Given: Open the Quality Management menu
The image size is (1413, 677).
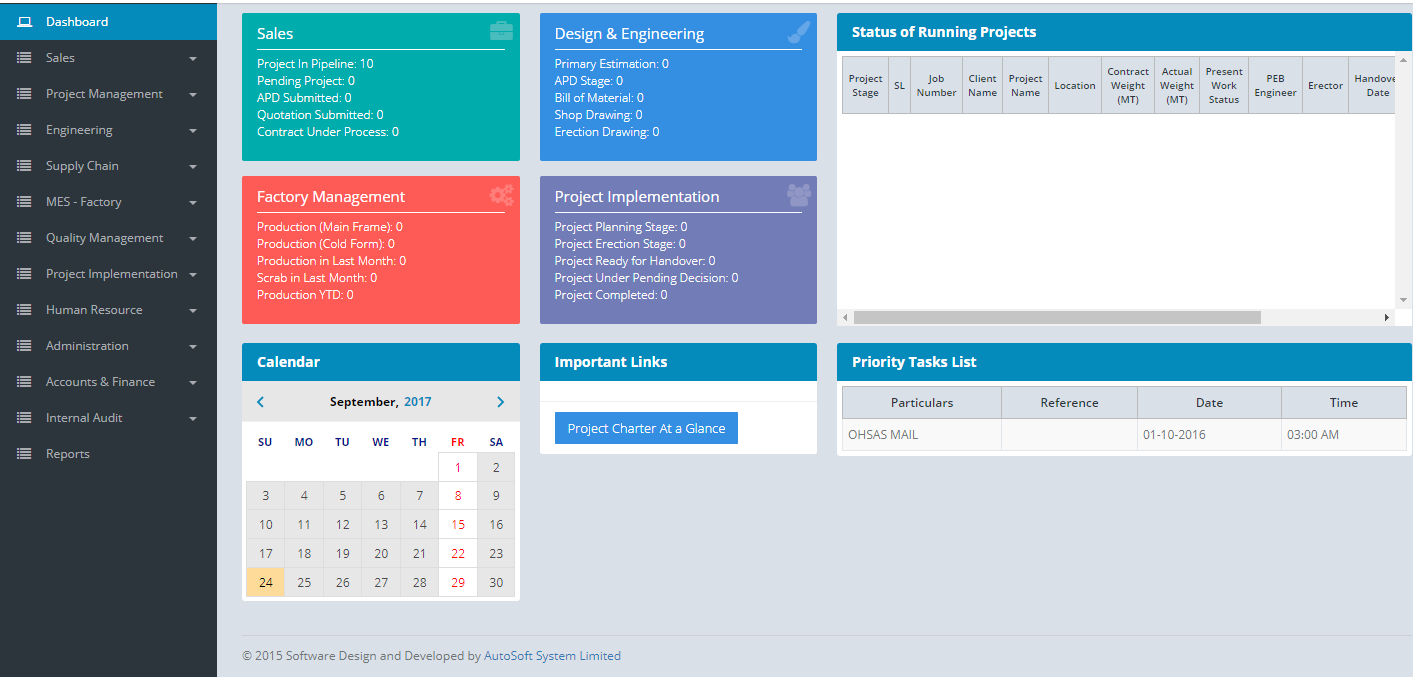Looking at the screenshot, I should [104, 238].
